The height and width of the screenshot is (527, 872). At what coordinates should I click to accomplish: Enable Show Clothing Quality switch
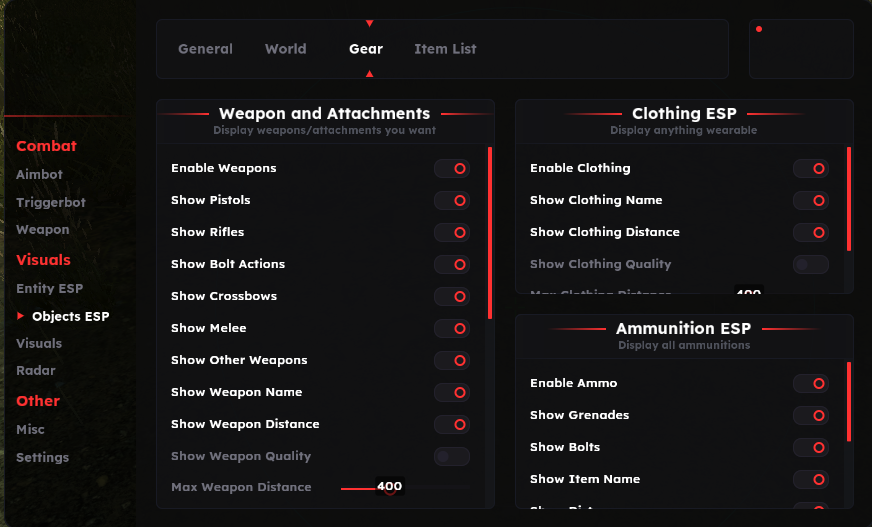(x=811, y=265)
